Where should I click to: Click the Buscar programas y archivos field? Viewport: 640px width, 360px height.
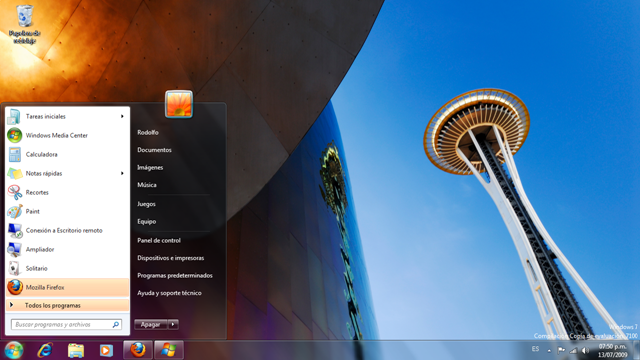point(66,324)
